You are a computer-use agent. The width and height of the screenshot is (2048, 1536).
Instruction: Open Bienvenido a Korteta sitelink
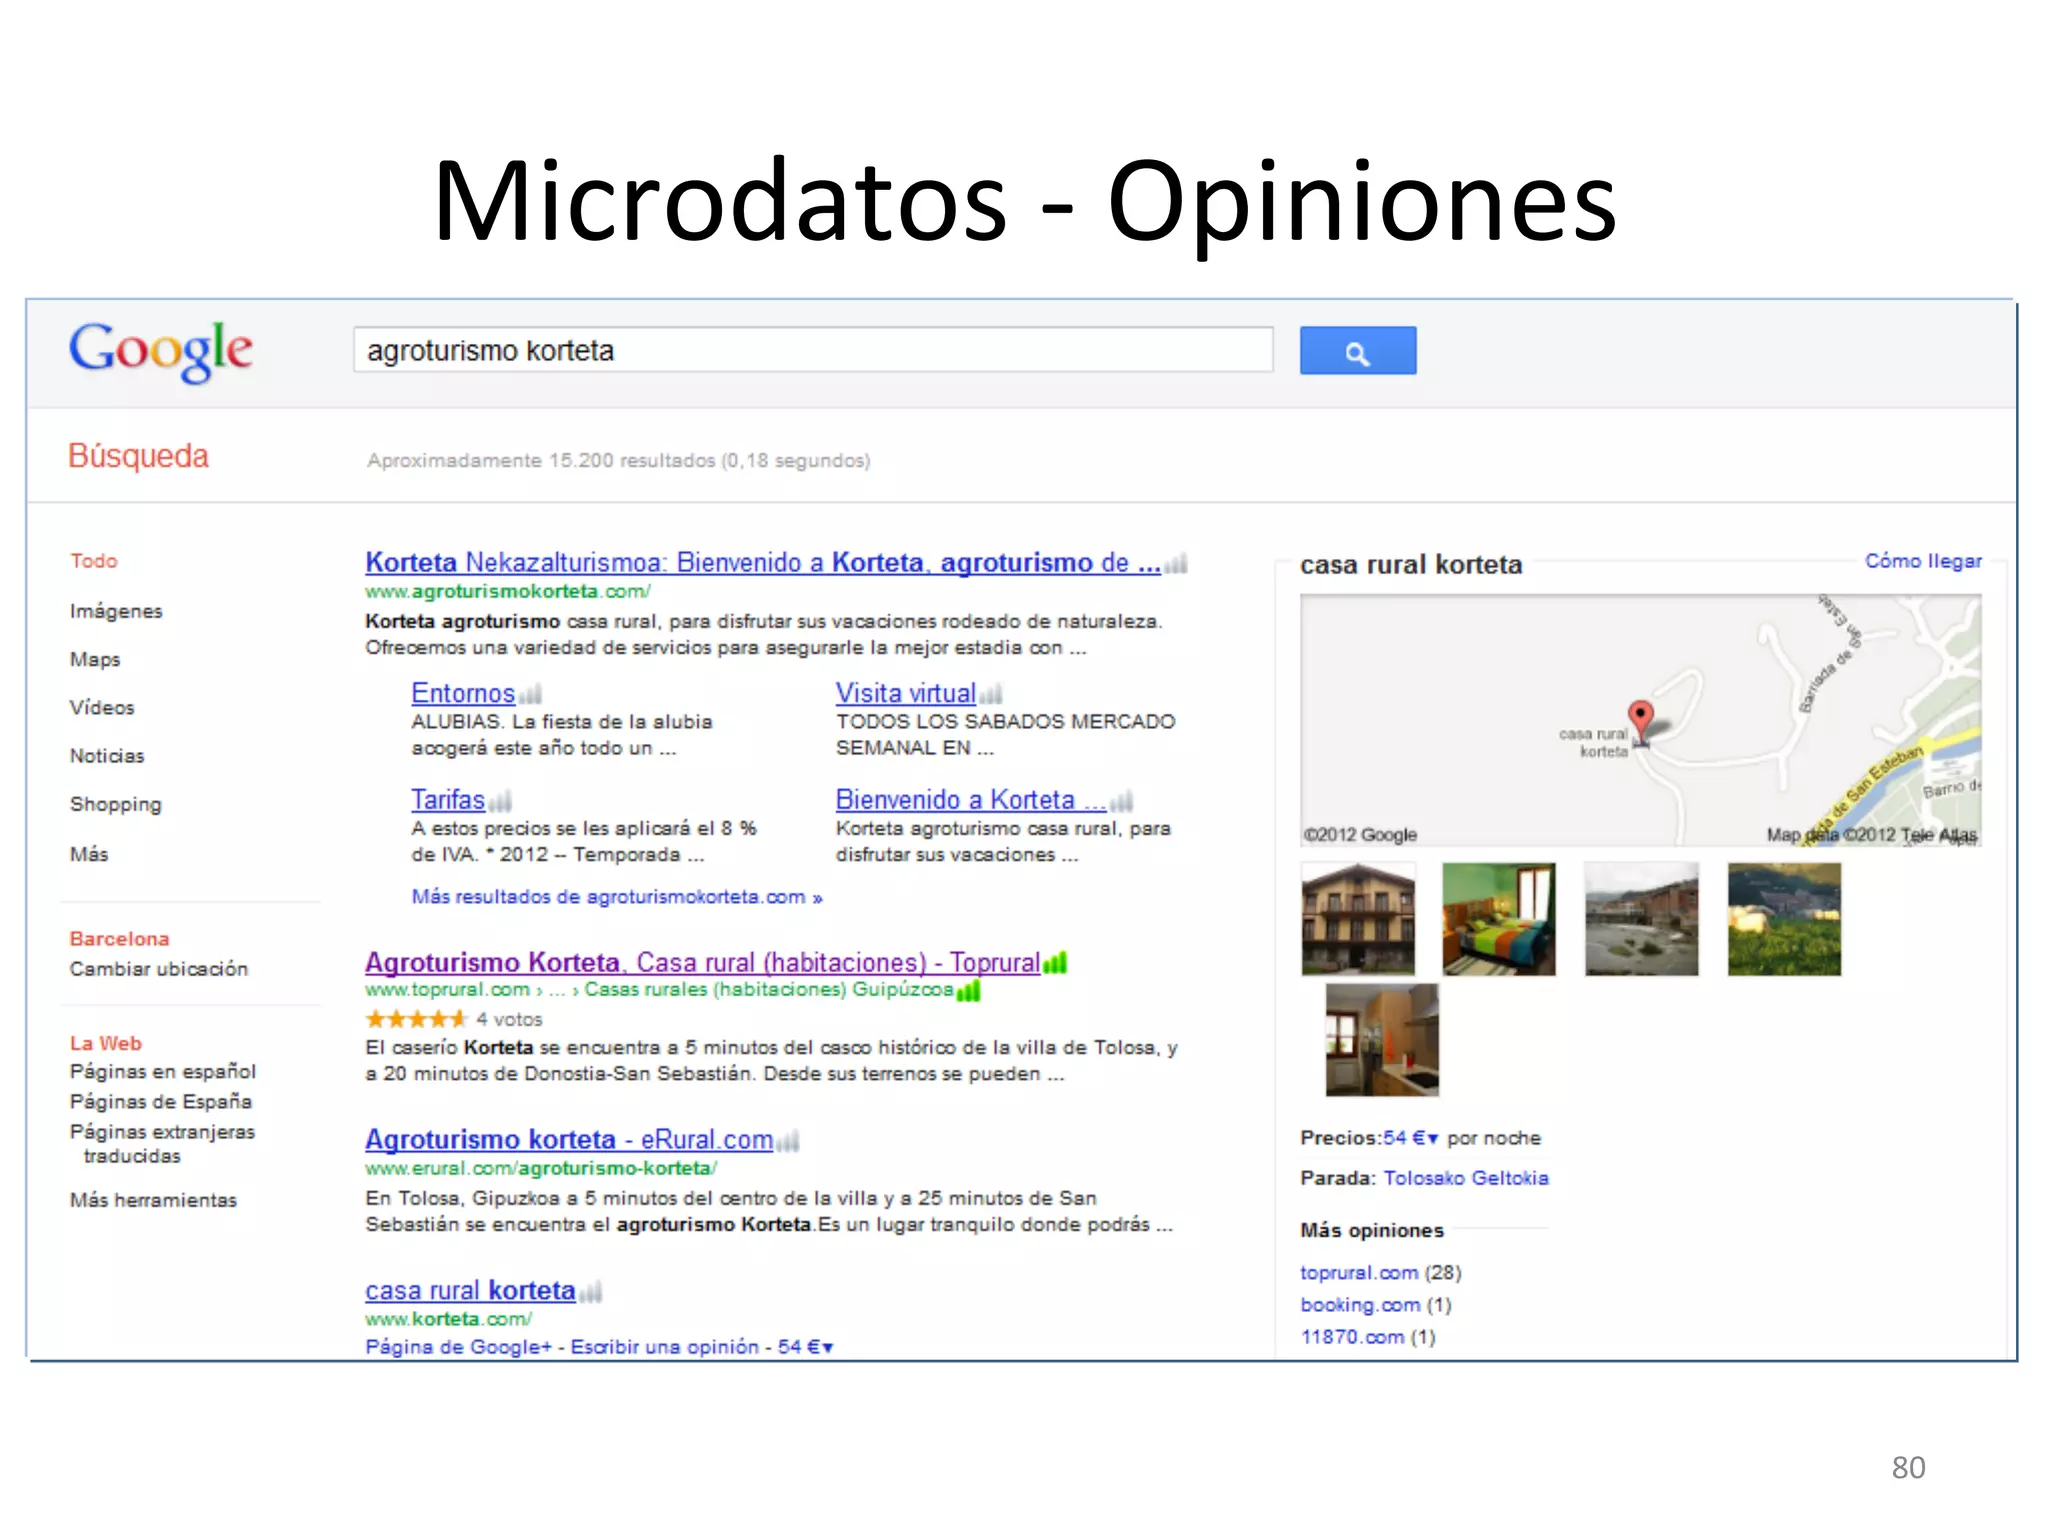click(971, 800)
